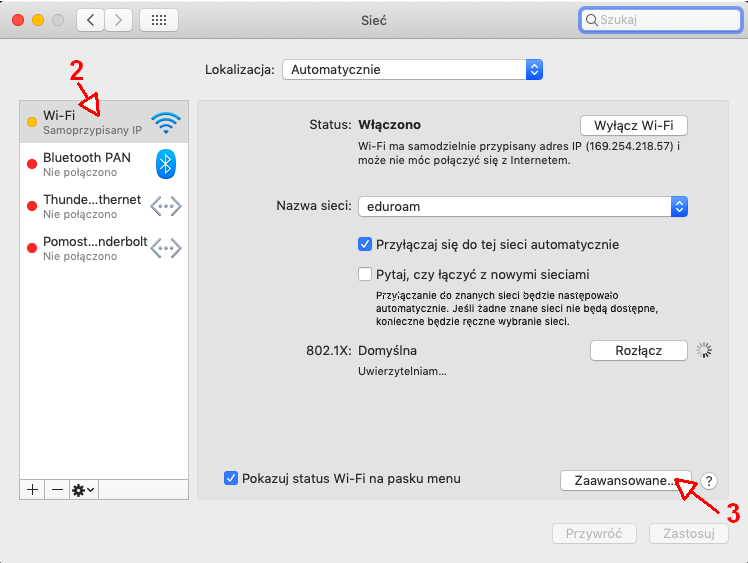
Task: Click the Thunderbolt Bridge arrows icon
Action: pyautogui.click(x=166, y=248)
